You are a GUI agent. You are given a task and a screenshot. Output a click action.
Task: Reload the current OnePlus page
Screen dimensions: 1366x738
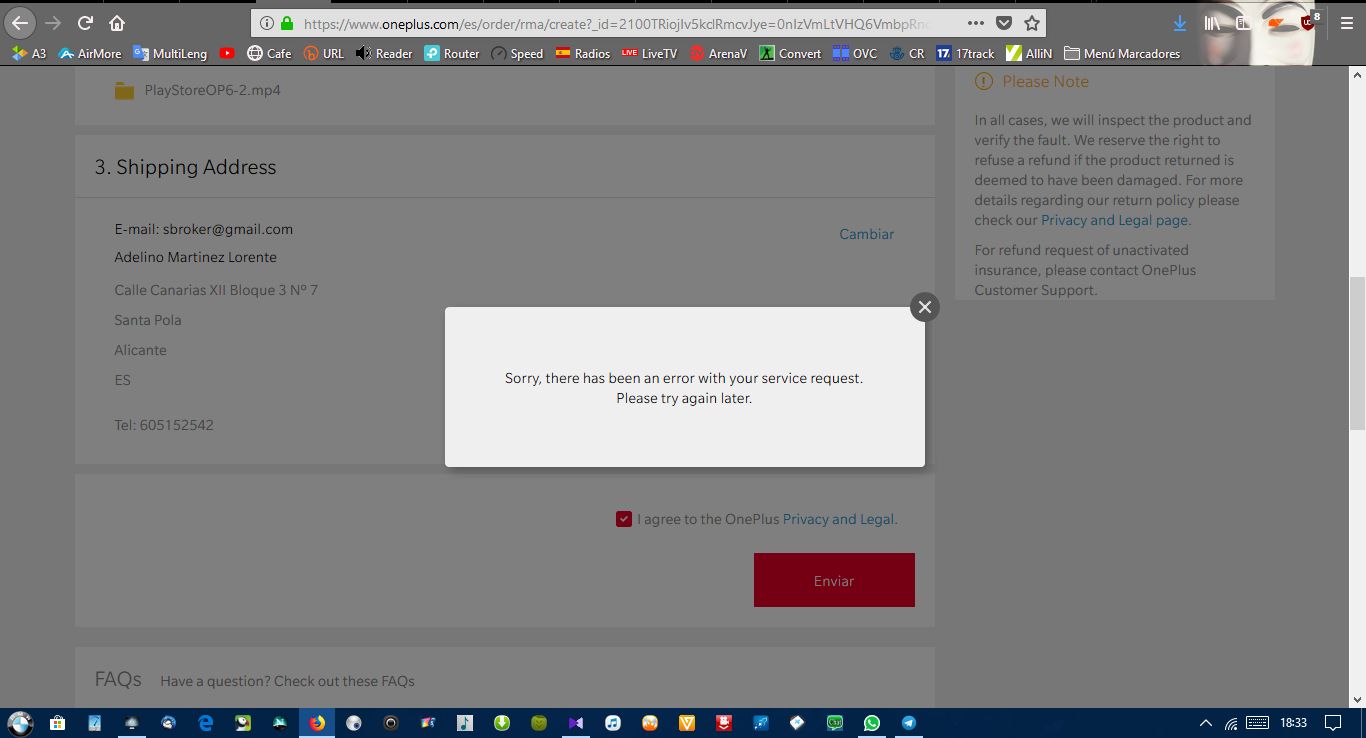(x=86, y=23)
